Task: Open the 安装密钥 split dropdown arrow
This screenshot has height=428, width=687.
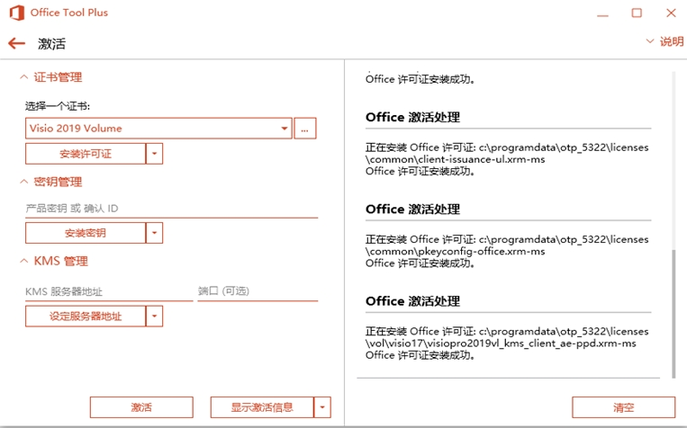Action: [x=154, y=233]
